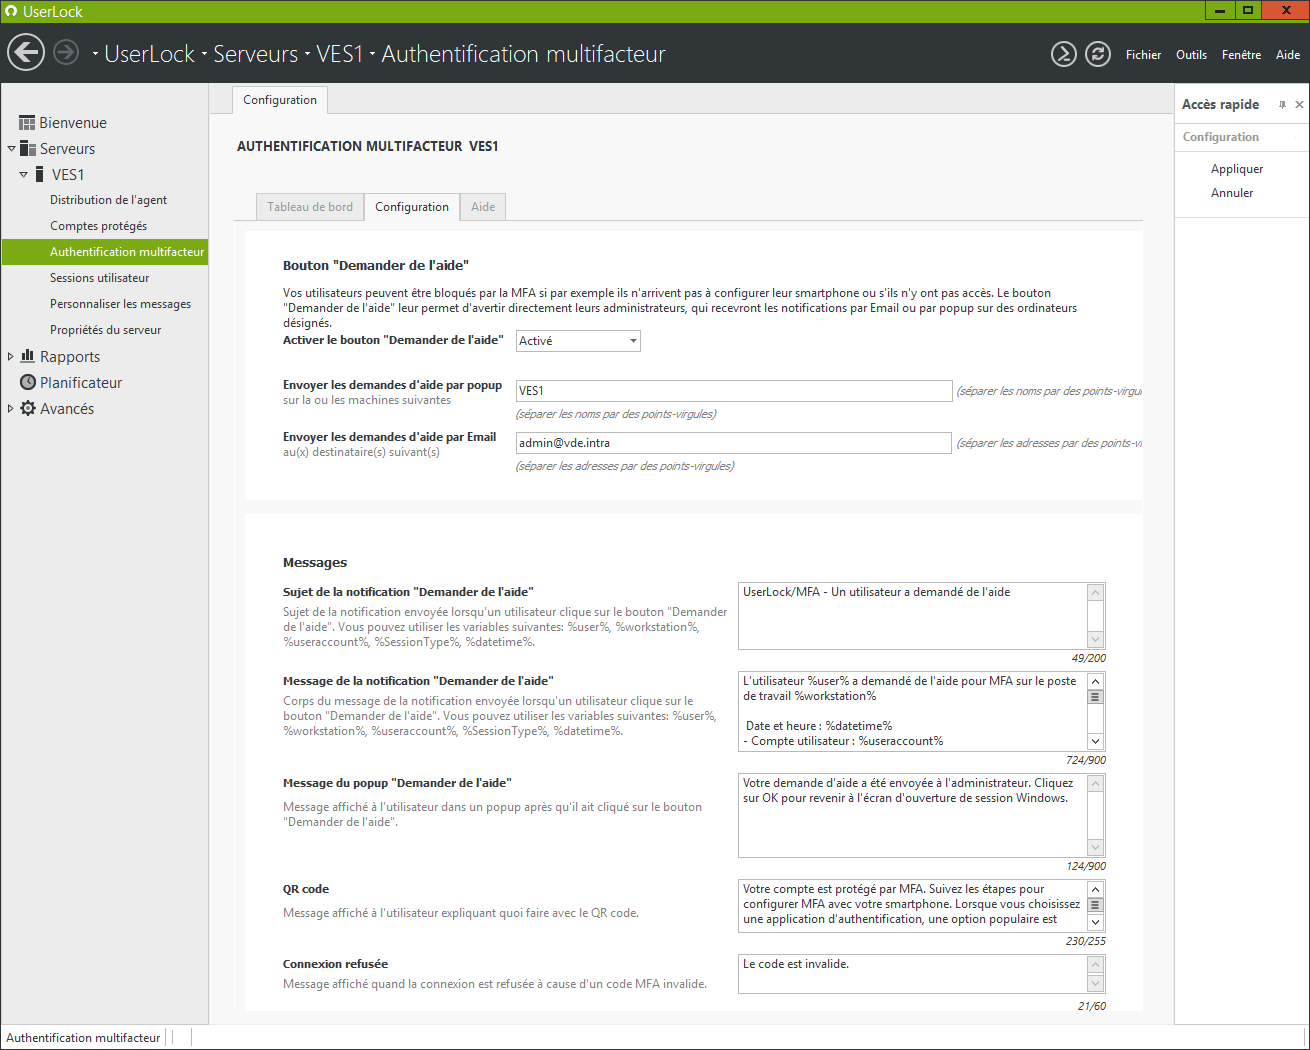Click the popup machines field containing VES1
1310x1050 pixels.
734,391
